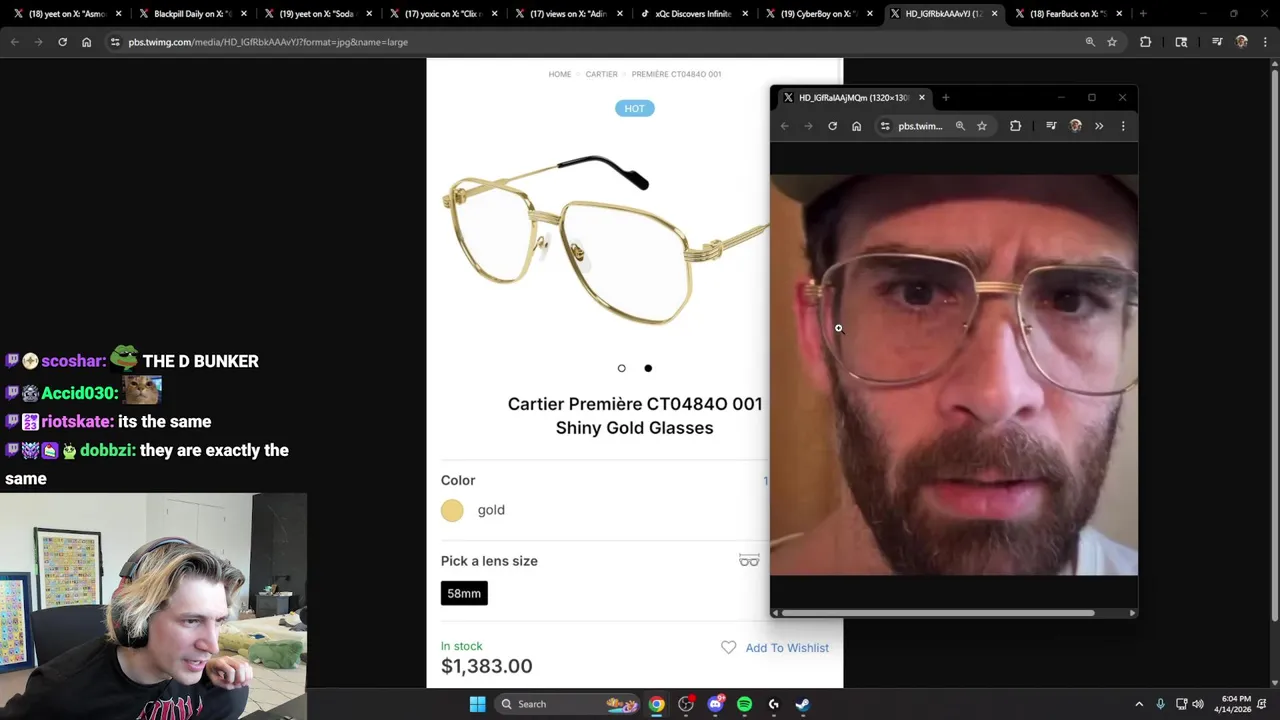Open Discord from the taskbar
The width and height of the screenshot is (1280, 720).
(x=715, y=704)
